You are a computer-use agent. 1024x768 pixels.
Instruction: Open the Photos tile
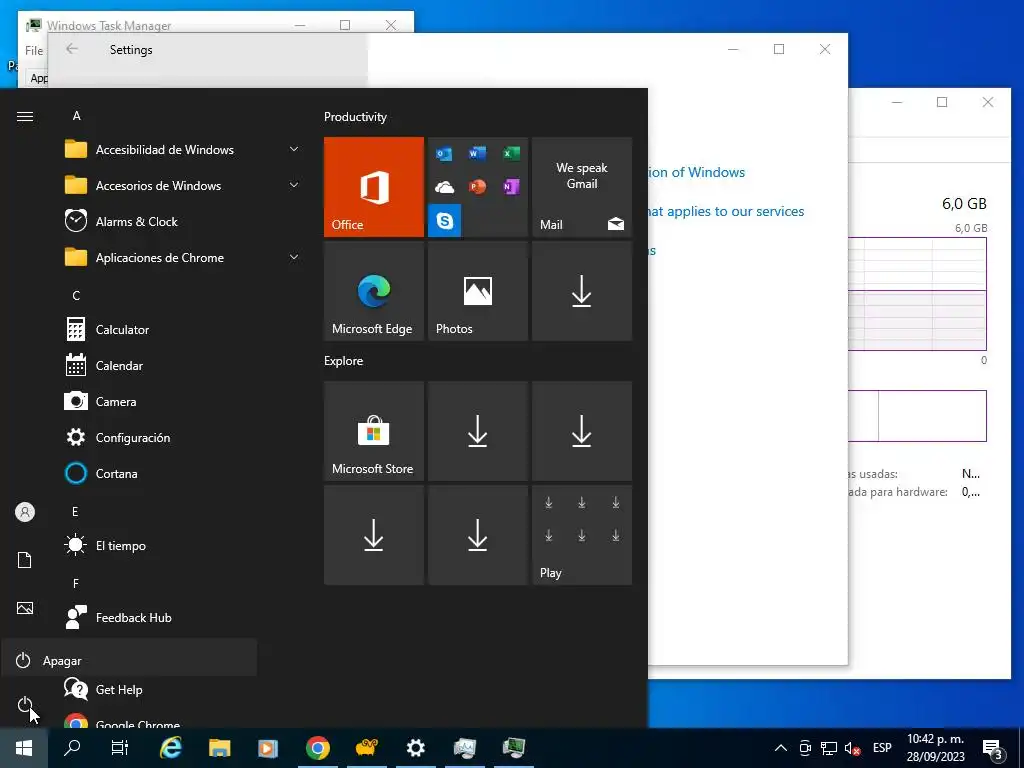click(x=477, y=291)
